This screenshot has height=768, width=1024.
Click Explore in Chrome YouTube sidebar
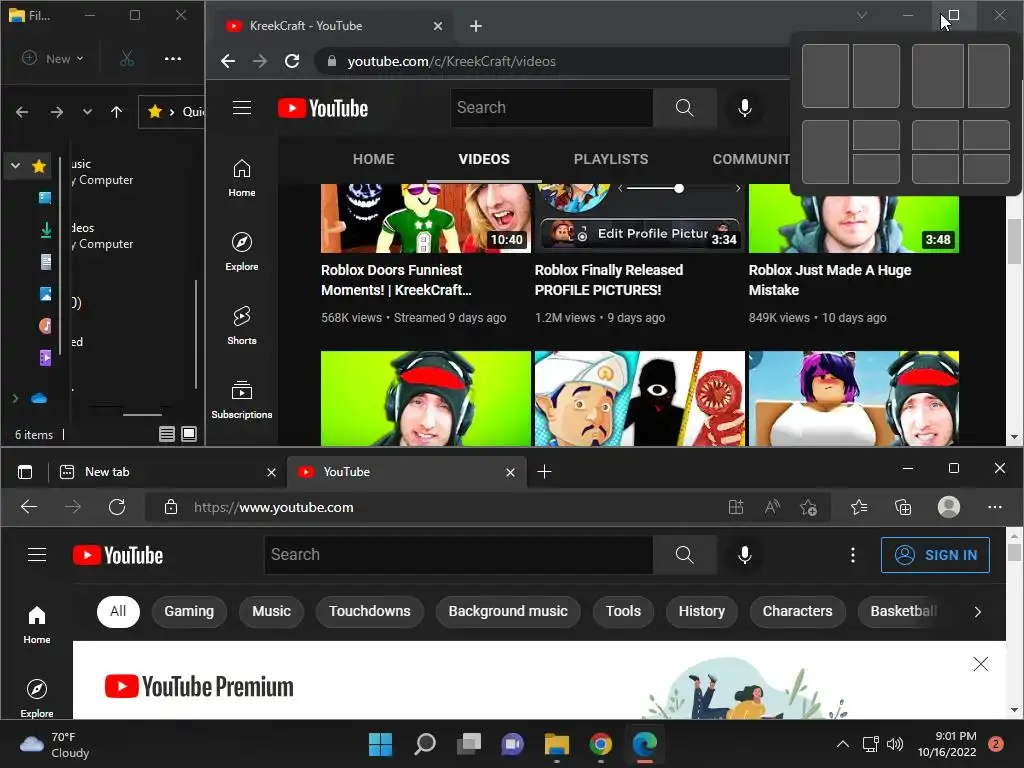(x=242, y=252)
